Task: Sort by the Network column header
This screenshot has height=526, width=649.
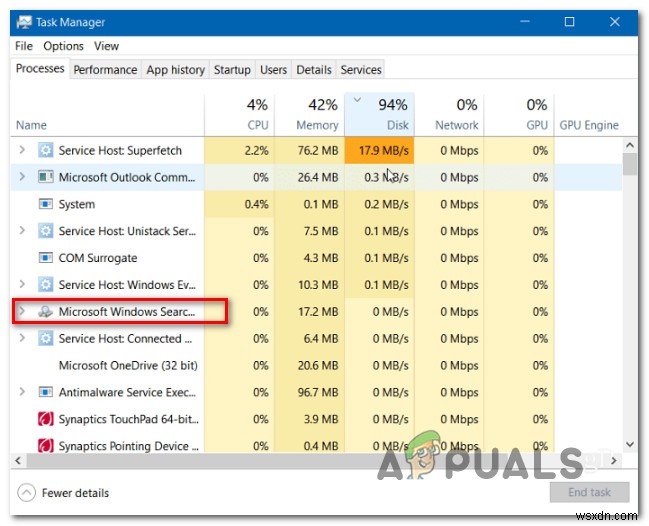Action: [x=449, y=115]
